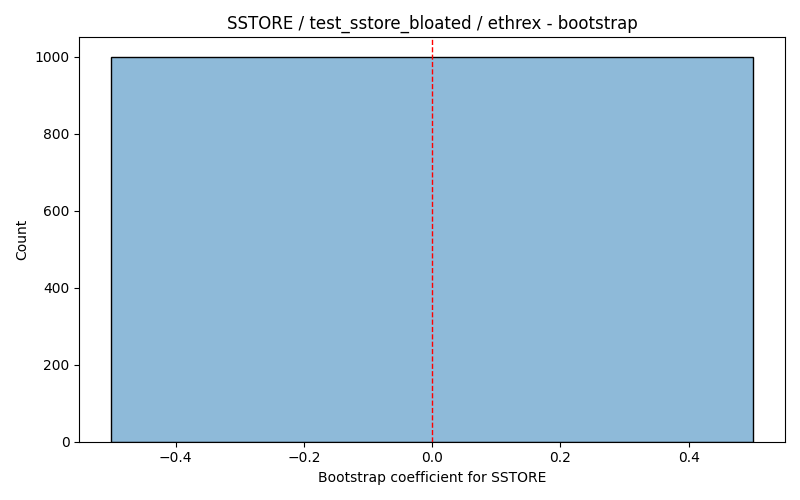This screenshot has width=800, height=500.
Task: Click the word ethrex in title
Action: click(514, 23)
